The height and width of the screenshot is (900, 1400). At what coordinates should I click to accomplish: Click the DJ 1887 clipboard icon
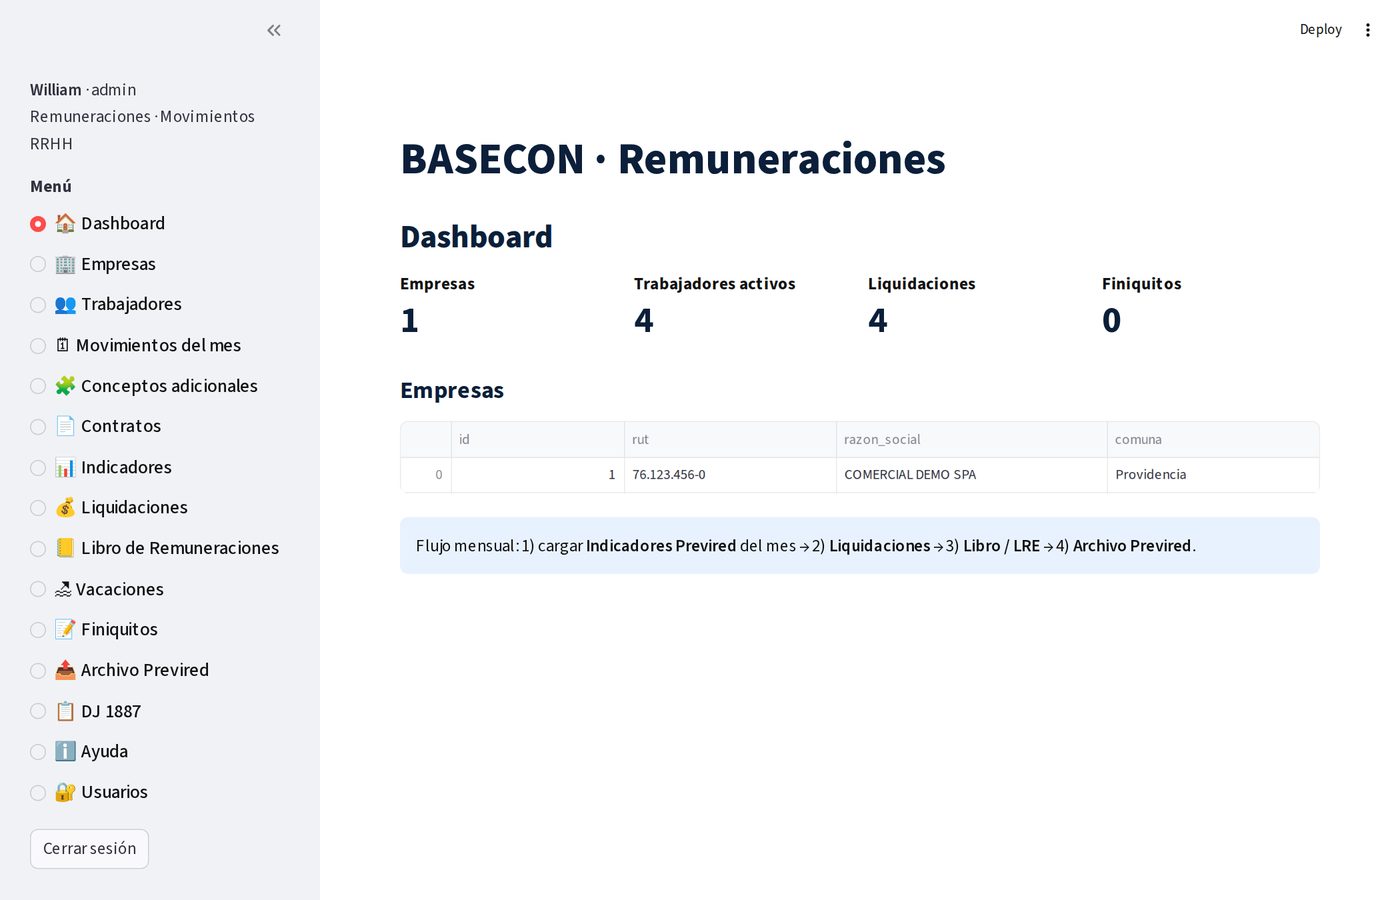65,711
